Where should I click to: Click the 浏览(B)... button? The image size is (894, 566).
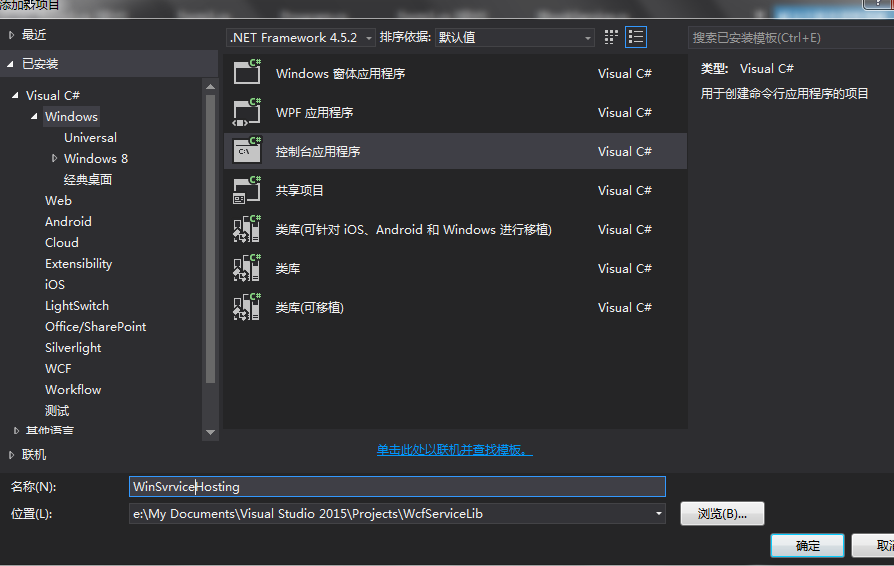tap(722, 514)
